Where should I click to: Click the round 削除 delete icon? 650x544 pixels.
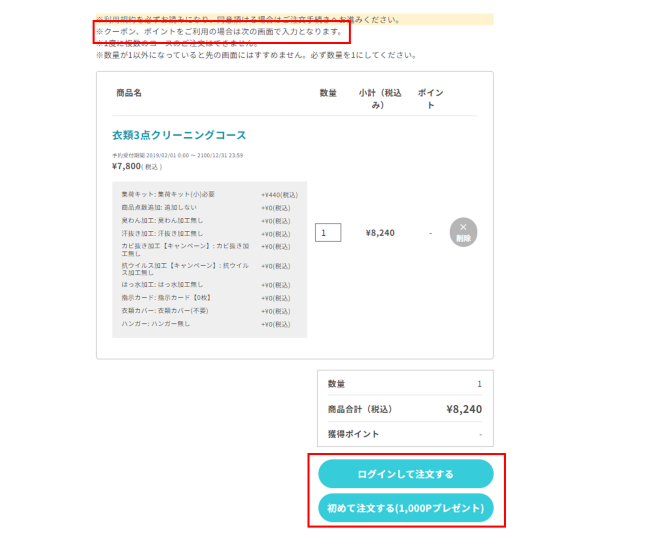[x=463, y=232]
